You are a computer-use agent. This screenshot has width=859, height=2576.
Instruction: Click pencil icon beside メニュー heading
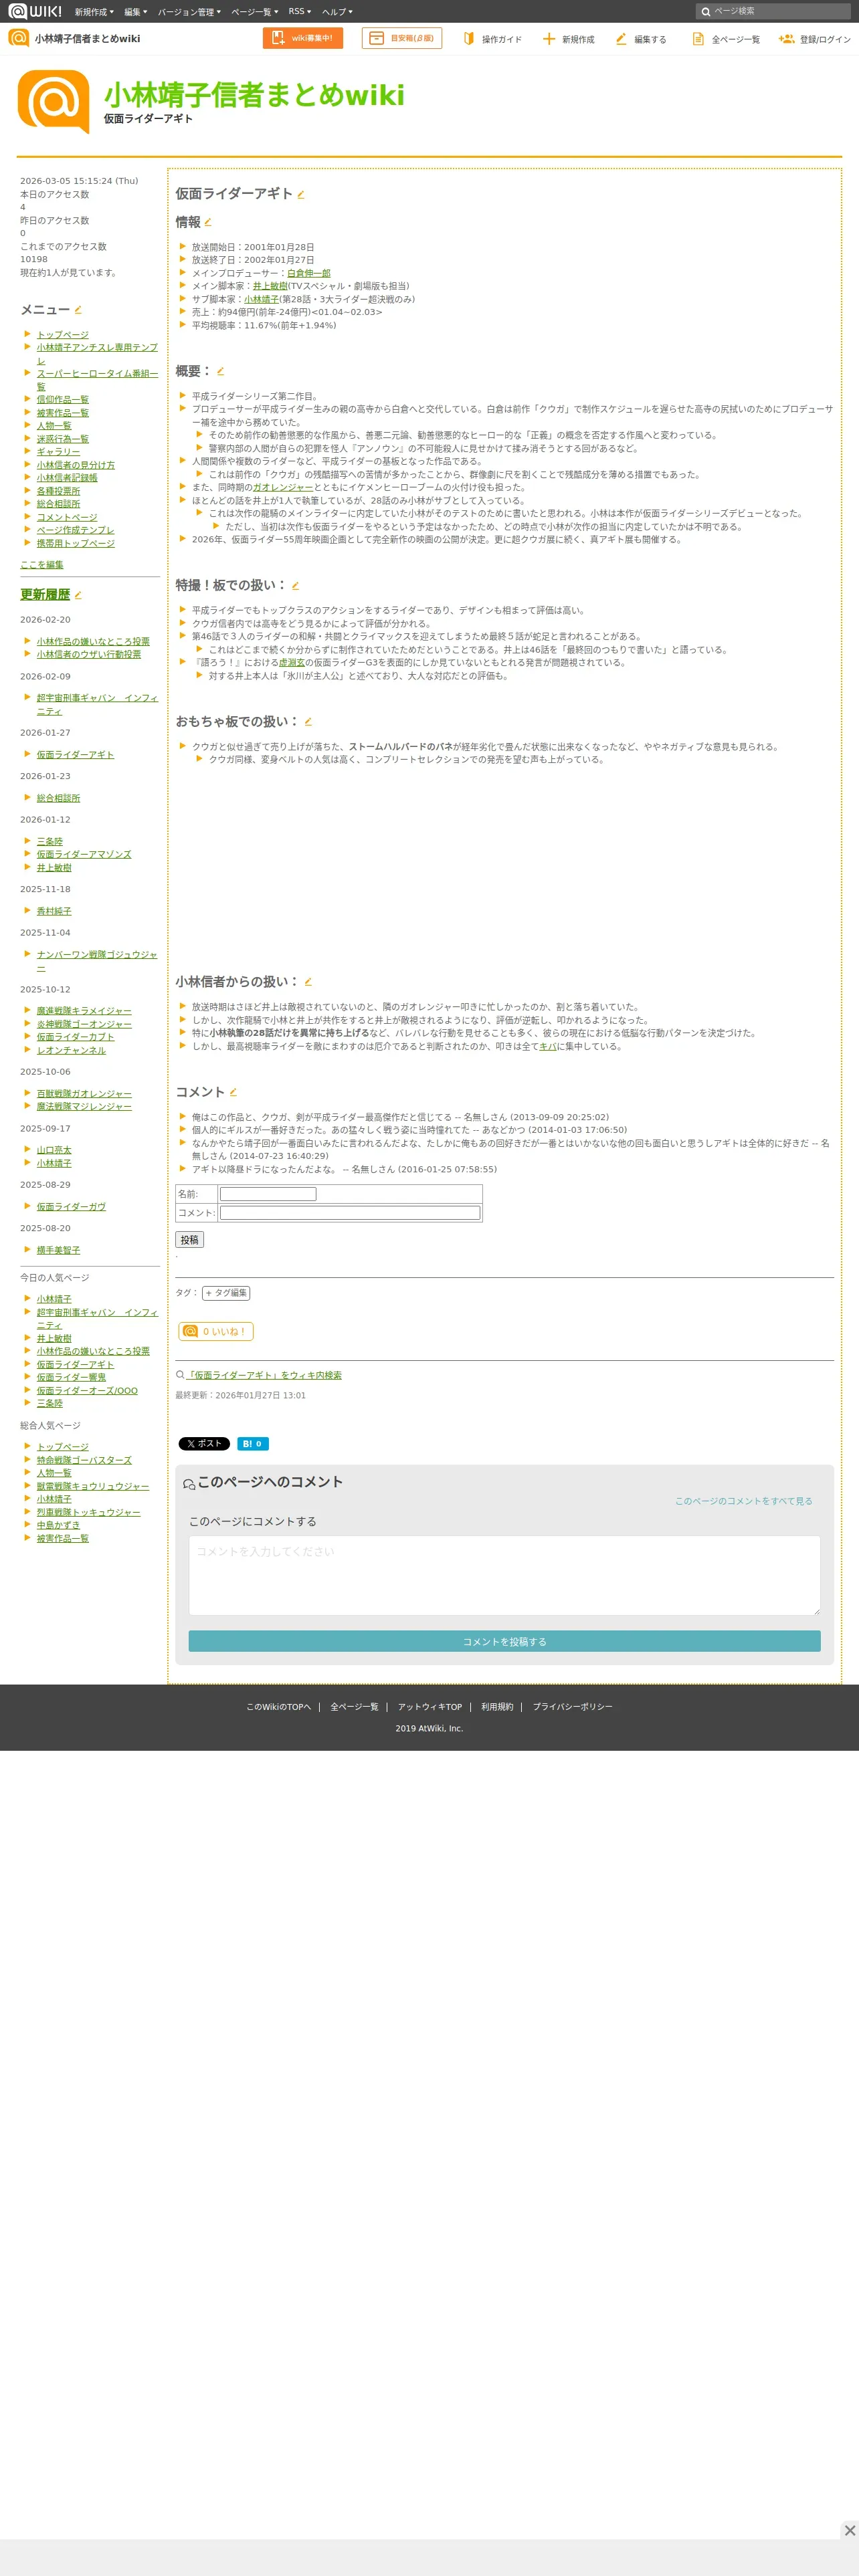pos(78,310)
